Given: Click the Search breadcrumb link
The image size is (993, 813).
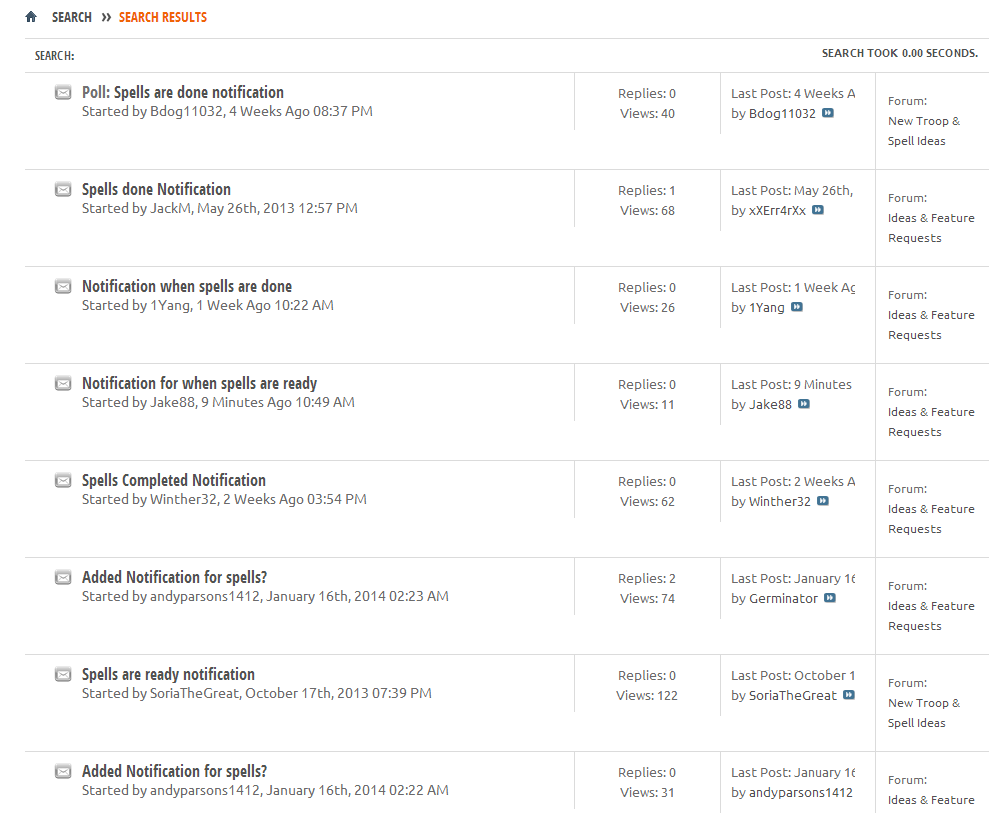Looking at the screenshot, I should 71,17.
